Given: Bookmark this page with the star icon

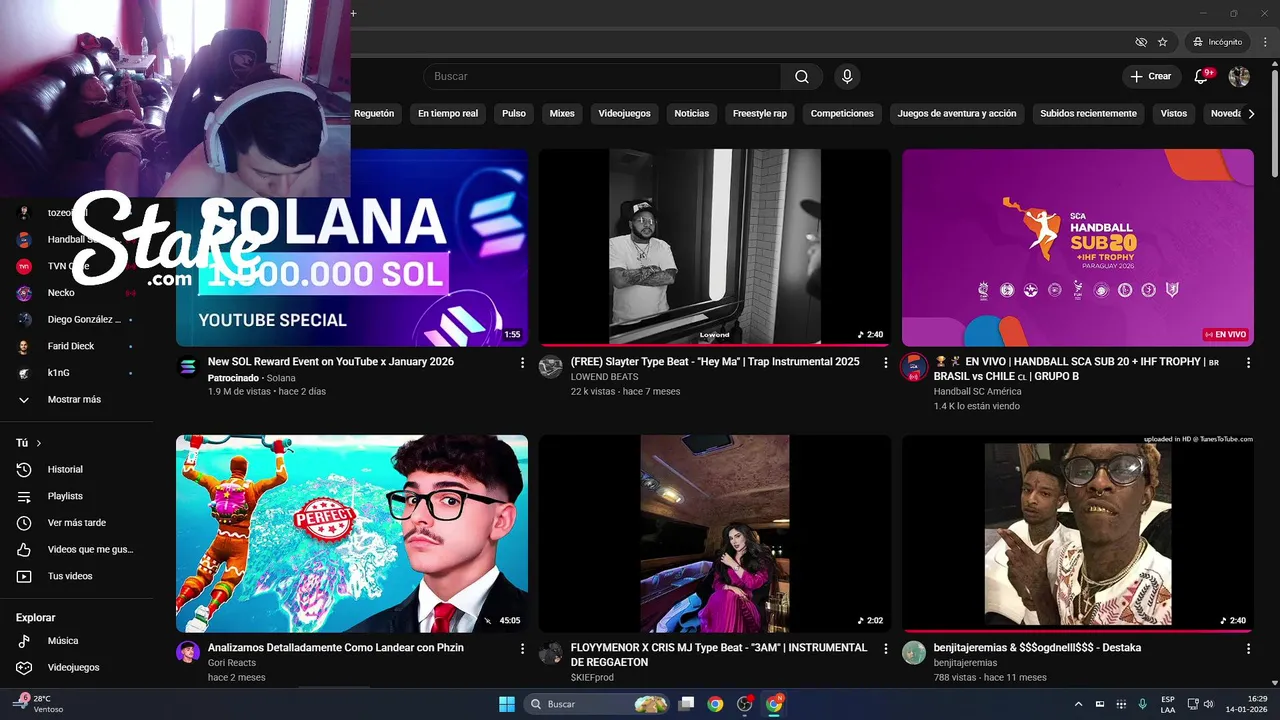Looking at the screenshot, I should (1162, 42).
